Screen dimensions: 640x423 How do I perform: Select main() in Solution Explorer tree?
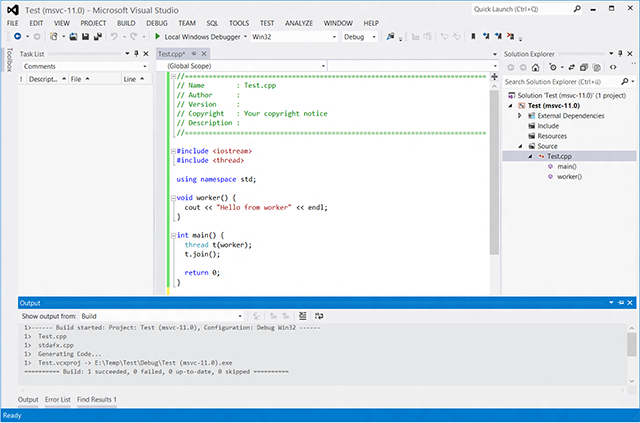click(x=568, y=166)
